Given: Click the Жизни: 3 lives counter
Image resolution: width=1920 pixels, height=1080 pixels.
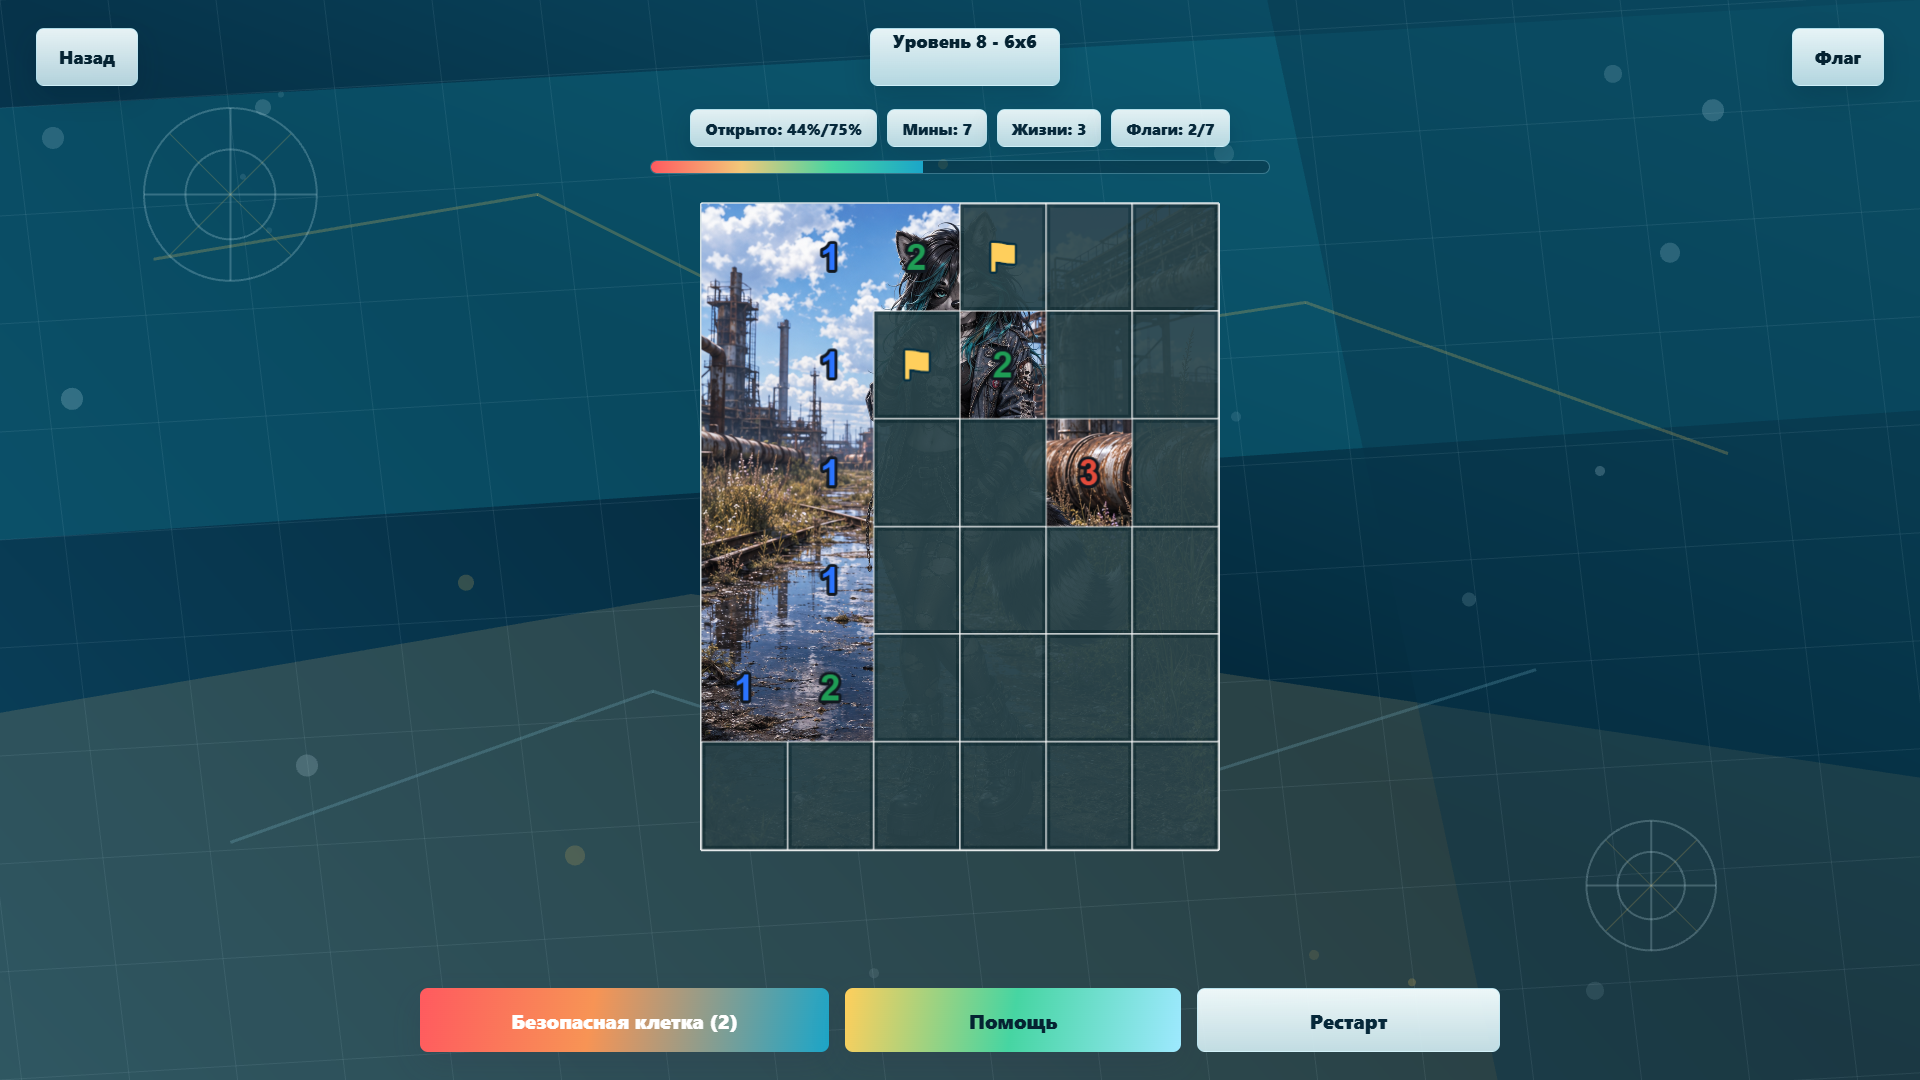Looking at the screenshot, I should tap(1048, 129).
